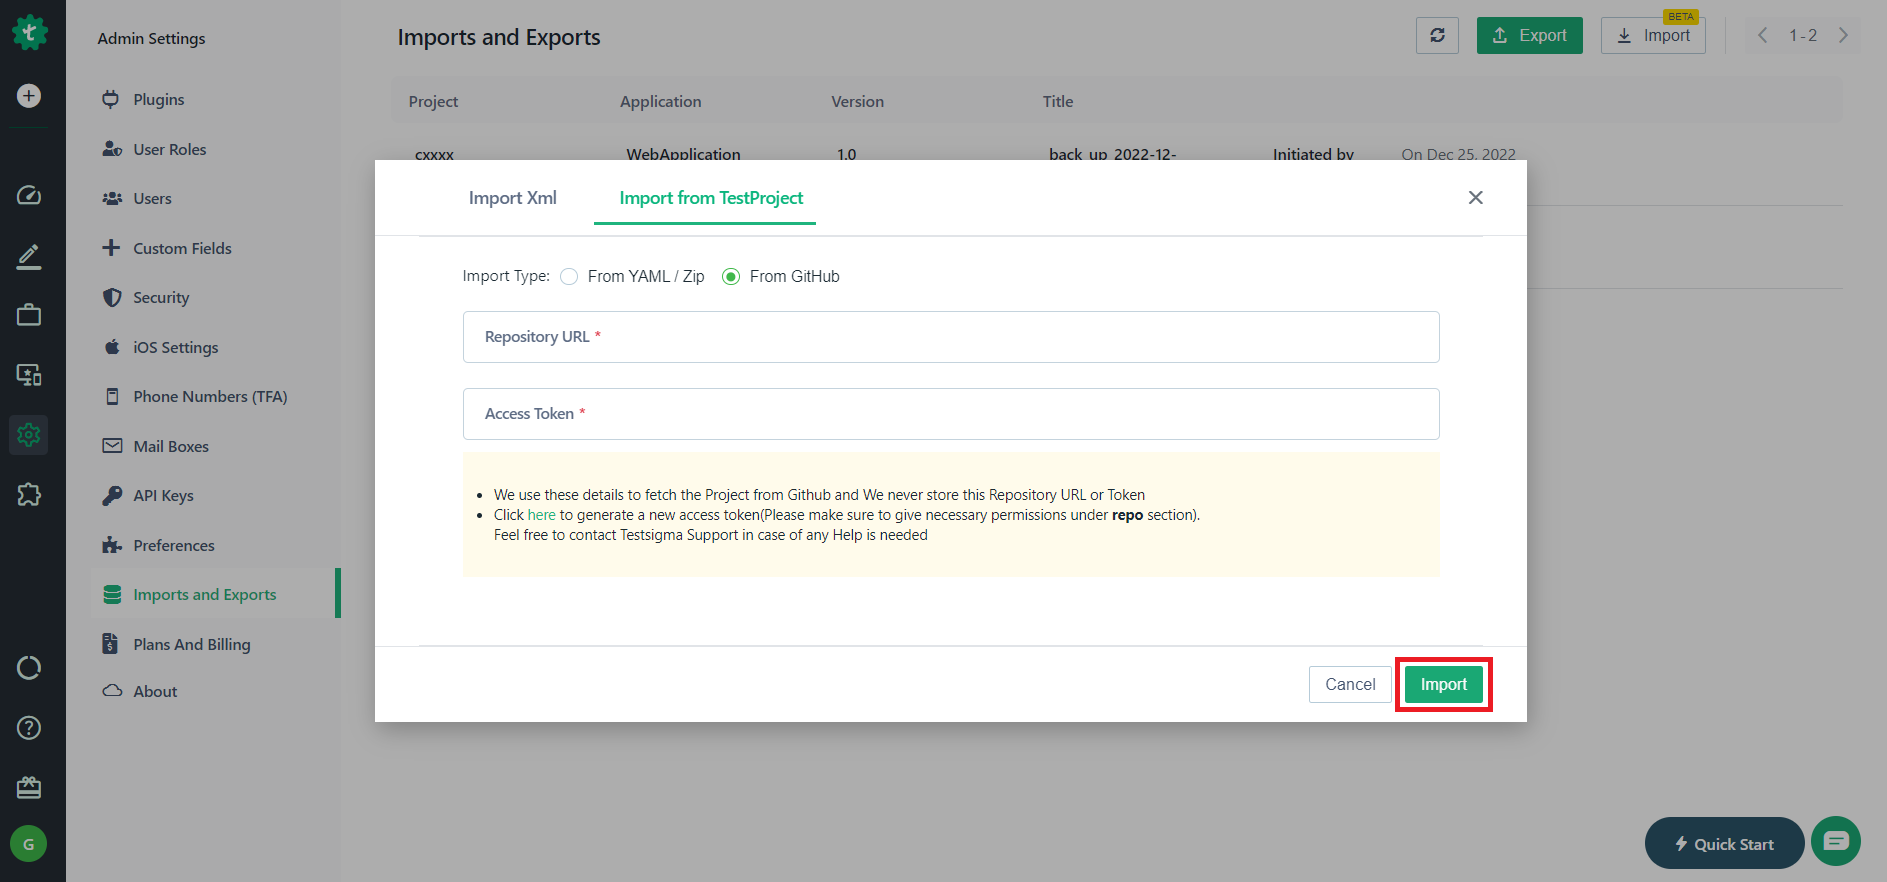Click the Mail Boxes envelope icon
Viewport: 1887px width, 882px height.
click(112, 446)
